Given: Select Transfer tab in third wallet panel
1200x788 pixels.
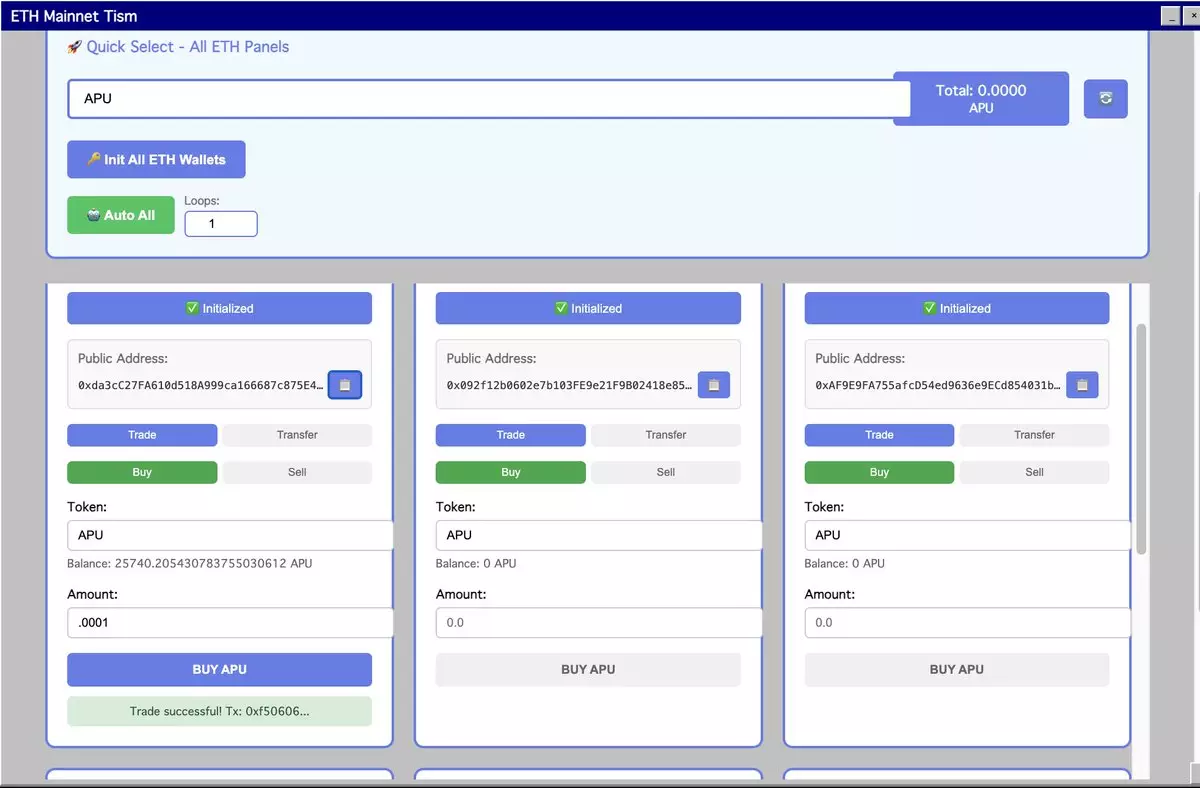Looking at the screenshot, I should pyautogui.click(x=1034, y=435).
